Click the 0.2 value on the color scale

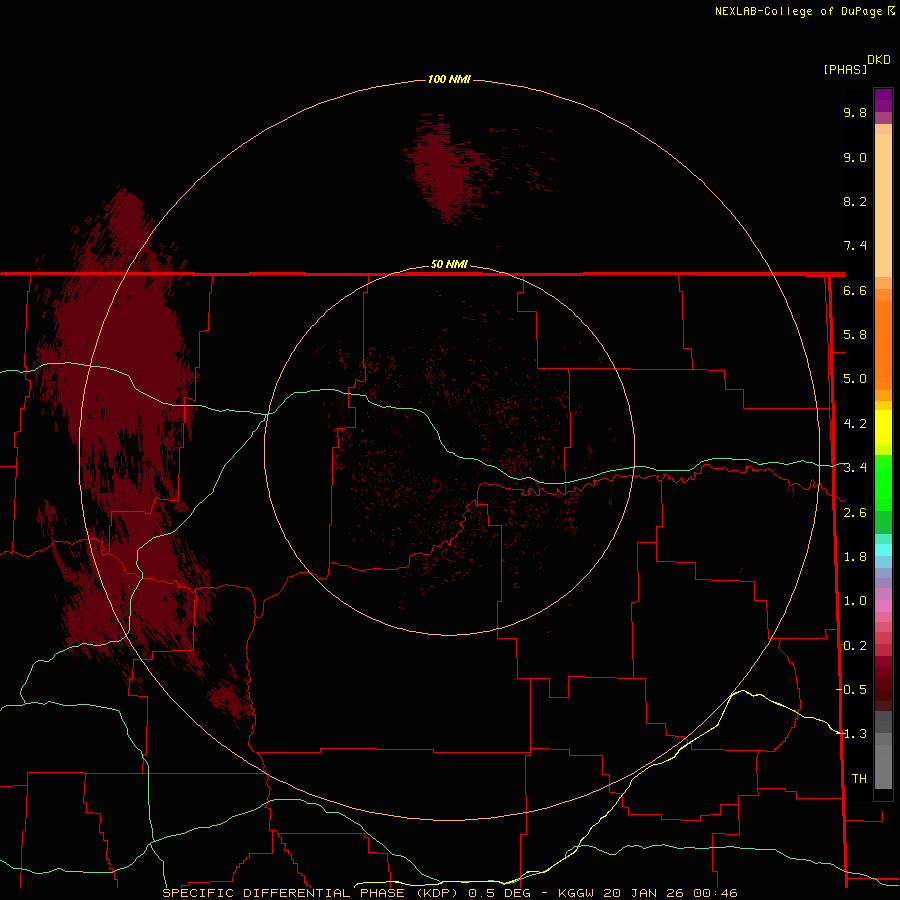855,646
